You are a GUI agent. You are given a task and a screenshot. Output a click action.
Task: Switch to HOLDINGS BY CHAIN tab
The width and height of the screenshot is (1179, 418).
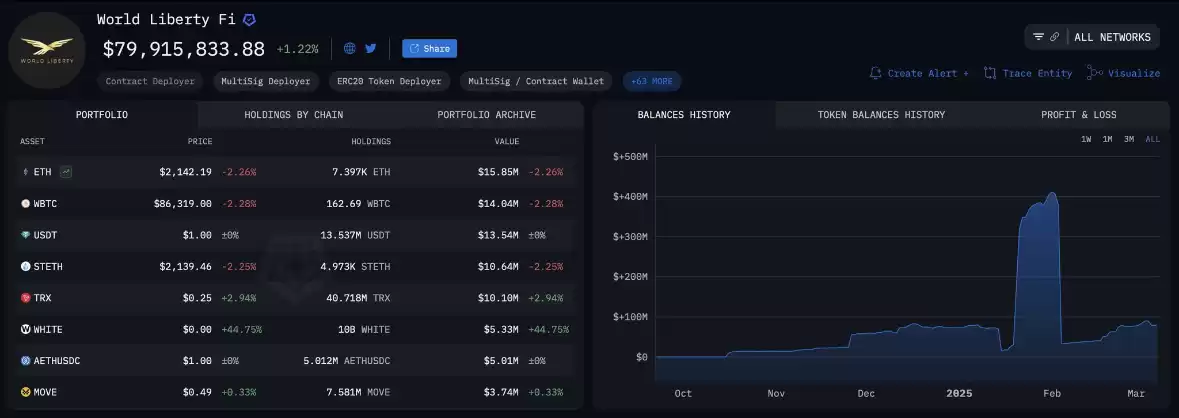(293, 115)
